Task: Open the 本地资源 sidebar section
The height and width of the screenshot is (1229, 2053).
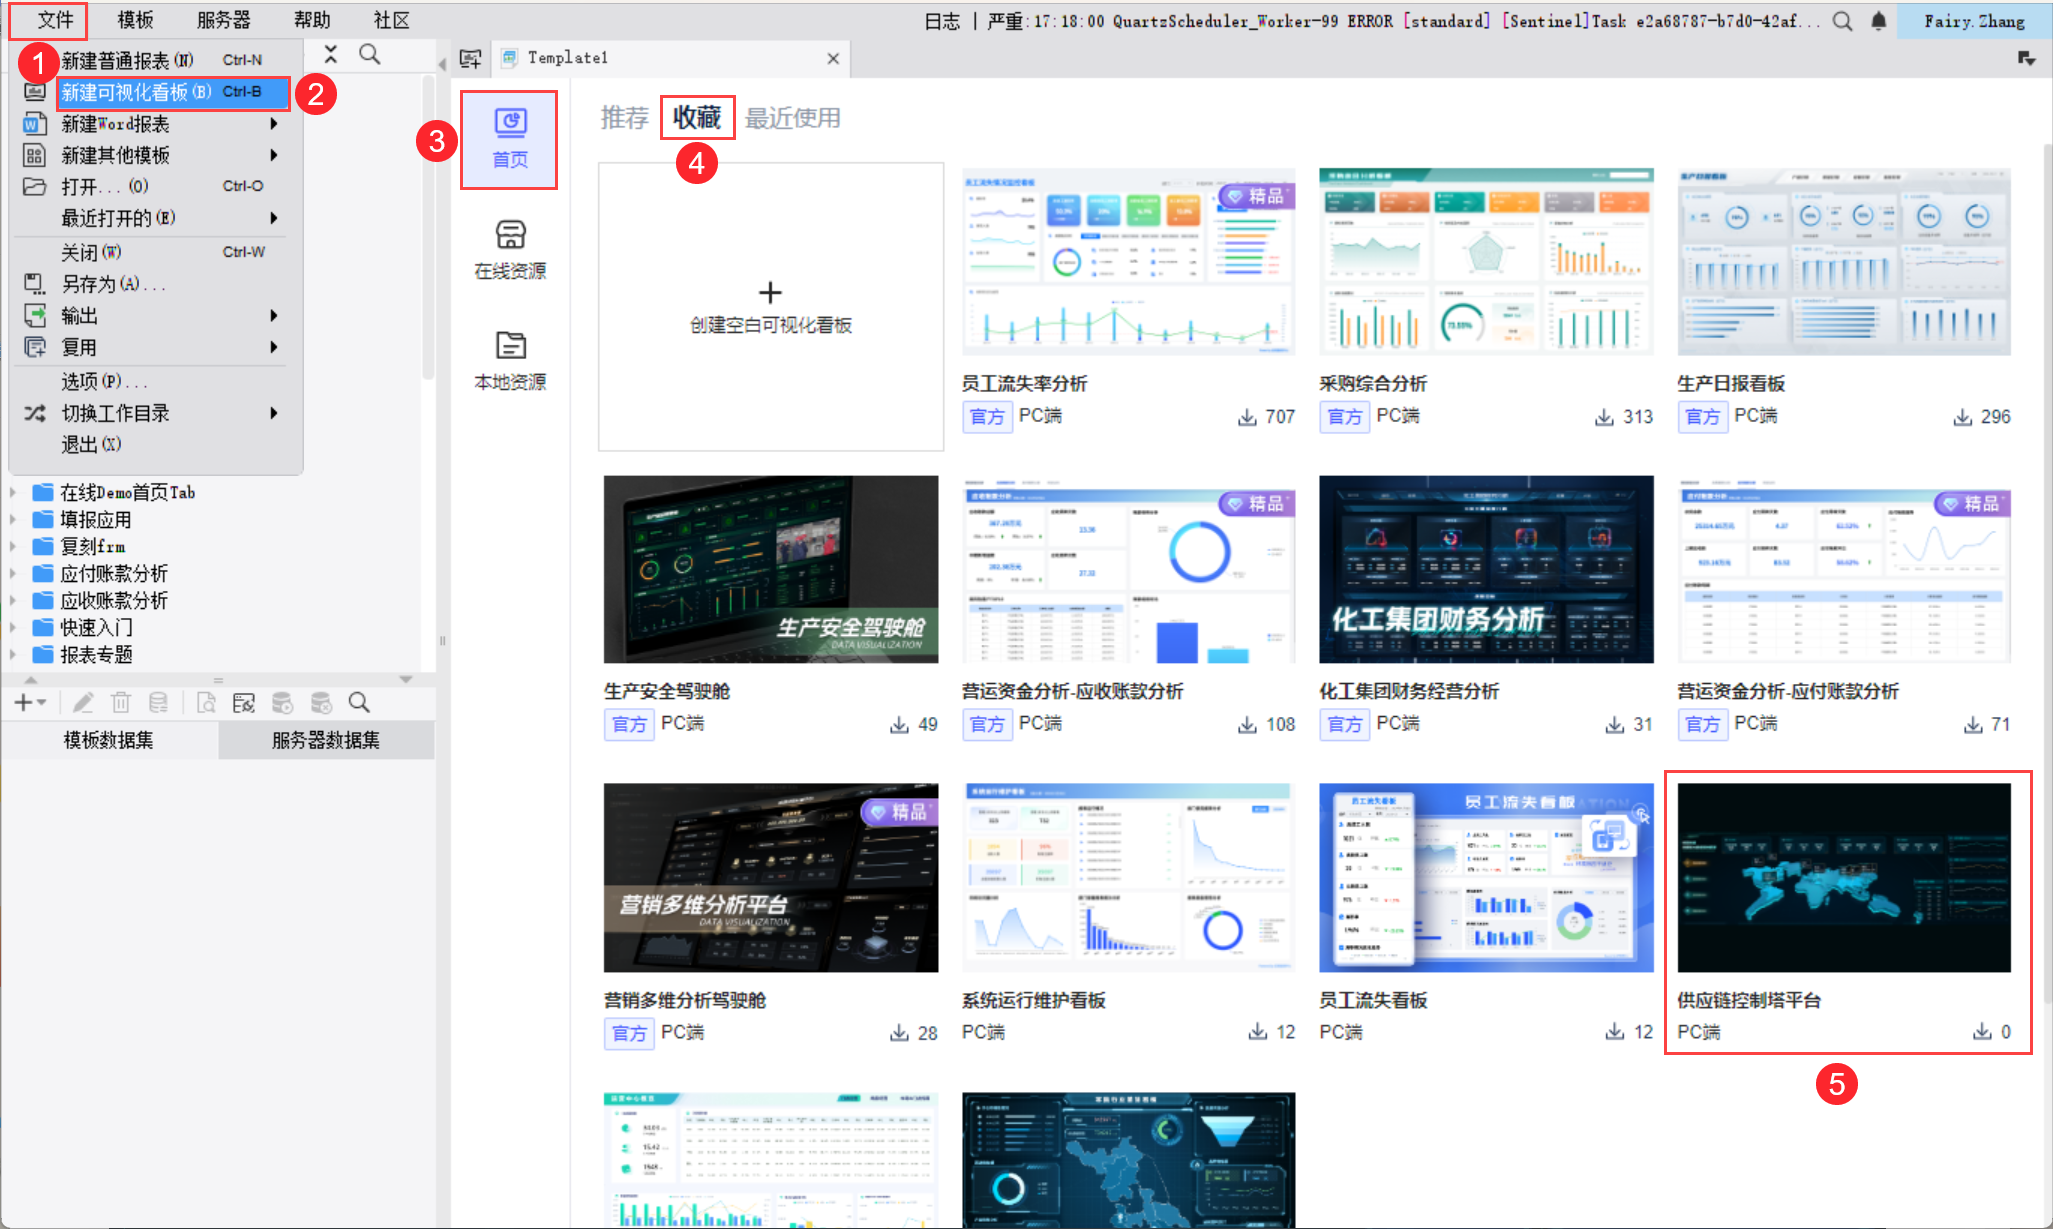Action: coord(510,360)
